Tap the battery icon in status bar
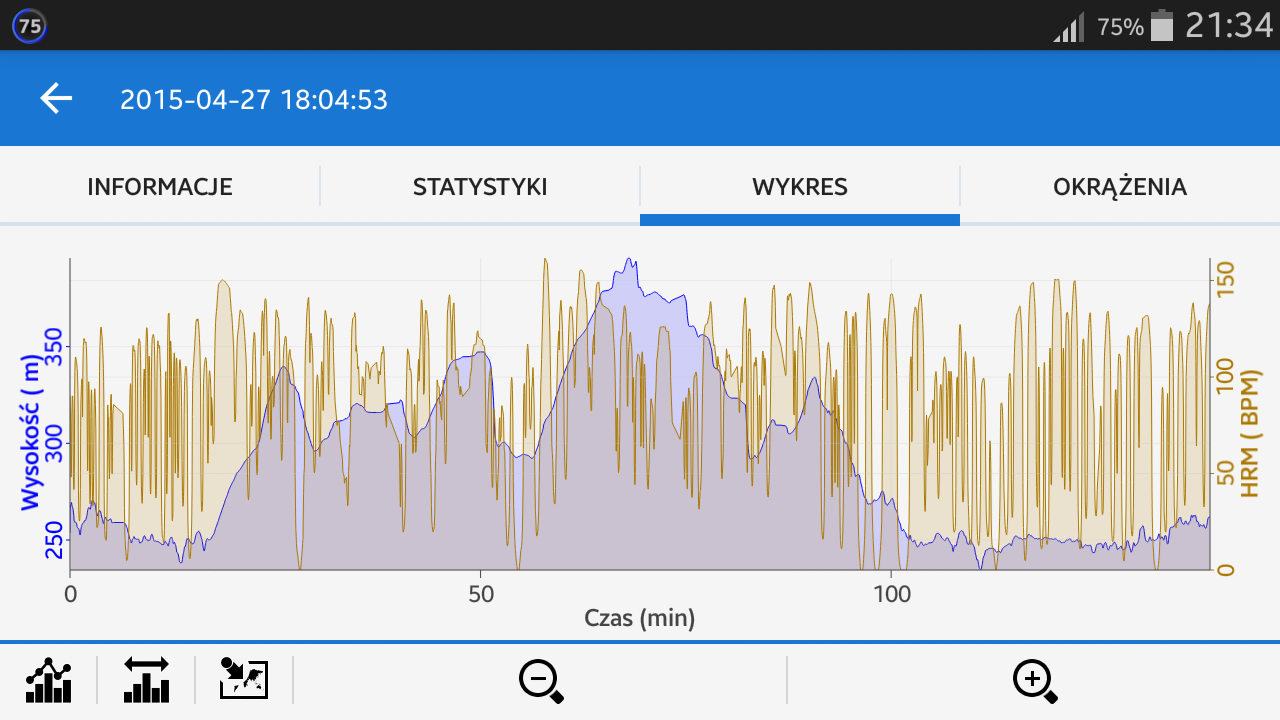The width and height of the screenshot is (1280, 720). pos(1161,26)
